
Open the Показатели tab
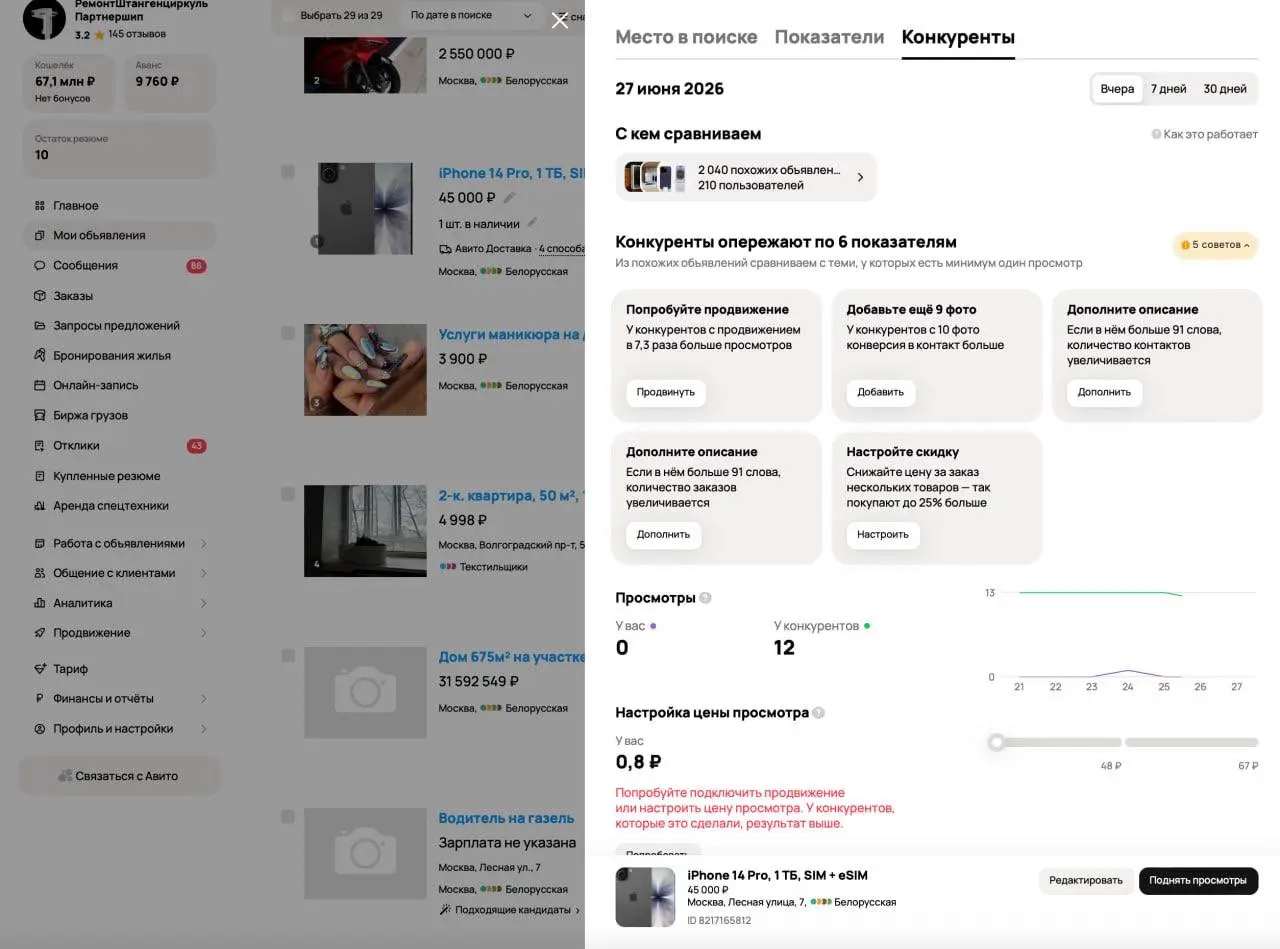pyautogui.click(x=829, y=37)
